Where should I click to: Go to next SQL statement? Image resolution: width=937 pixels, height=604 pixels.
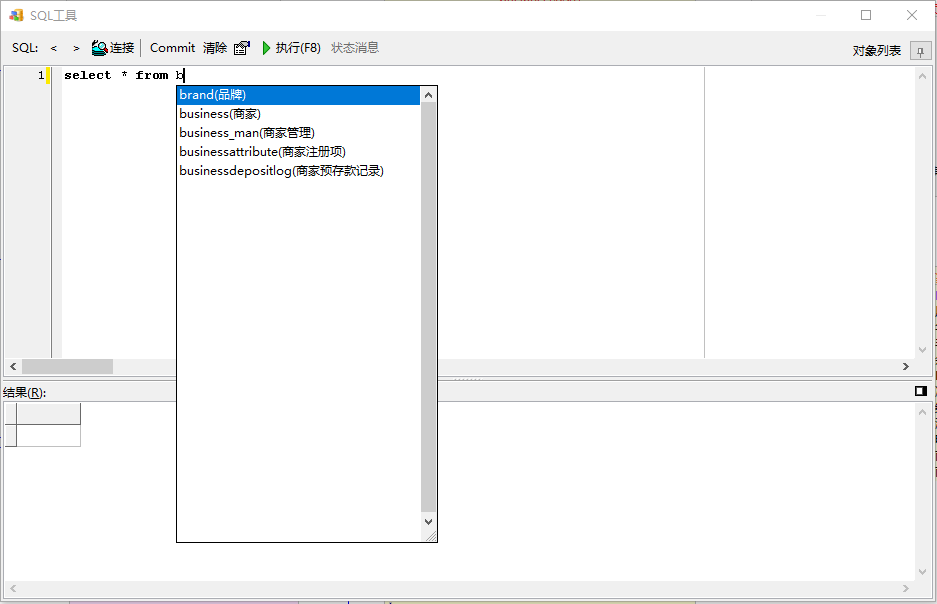tap(76, 48)
